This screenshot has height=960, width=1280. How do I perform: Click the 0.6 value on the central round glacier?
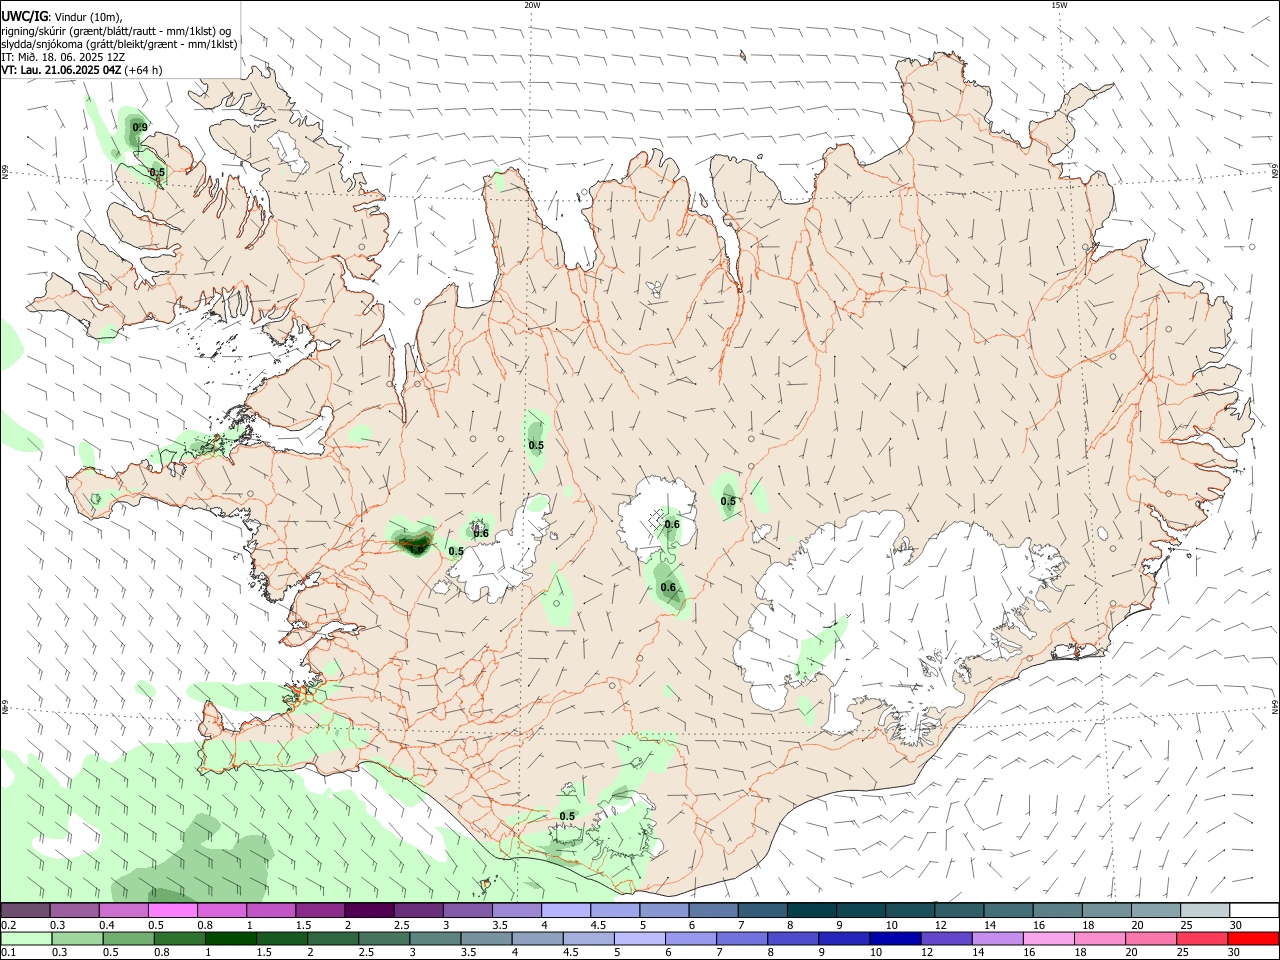coord(672,524)
